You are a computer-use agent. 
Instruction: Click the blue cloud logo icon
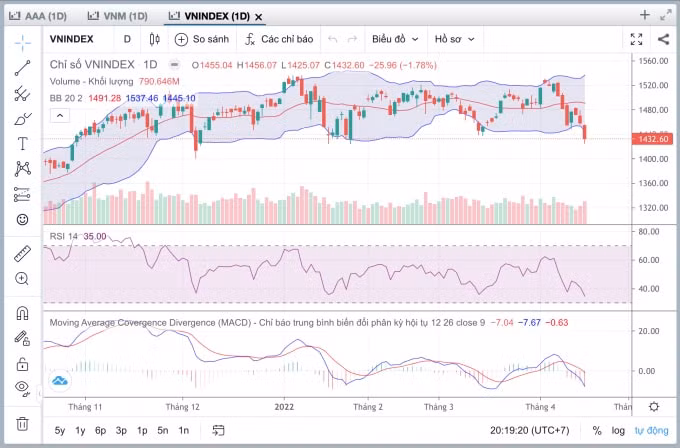pyautogui.click(x=60, y=381)
